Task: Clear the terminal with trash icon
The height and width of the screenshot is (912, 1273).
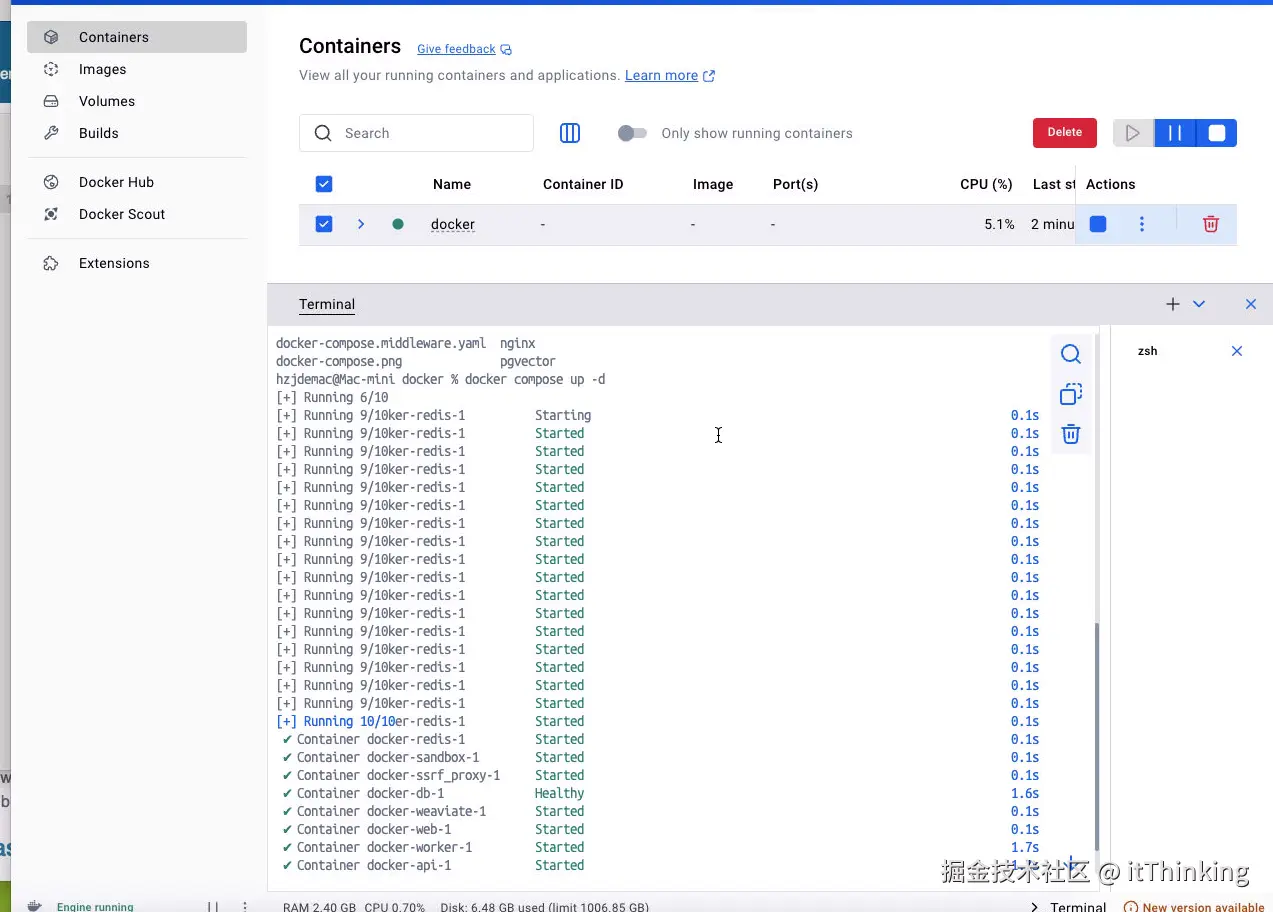Action: [1071, 434]
